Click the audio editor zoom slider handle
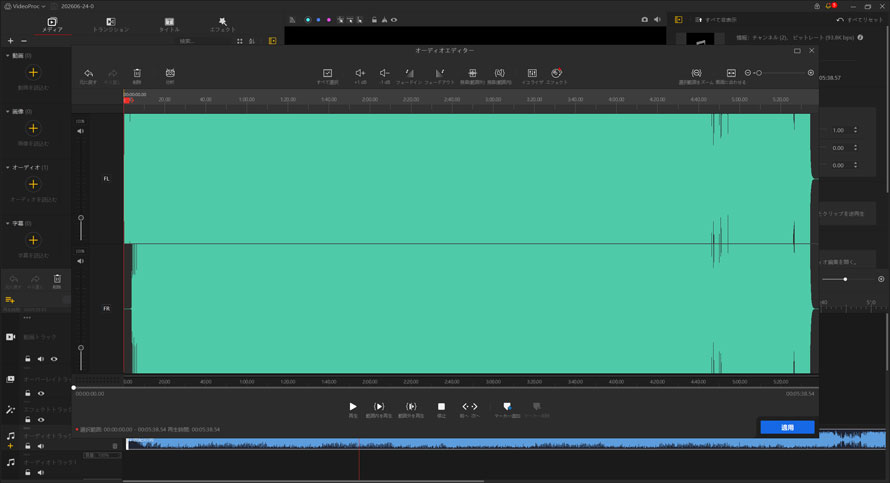 point(759,73)
